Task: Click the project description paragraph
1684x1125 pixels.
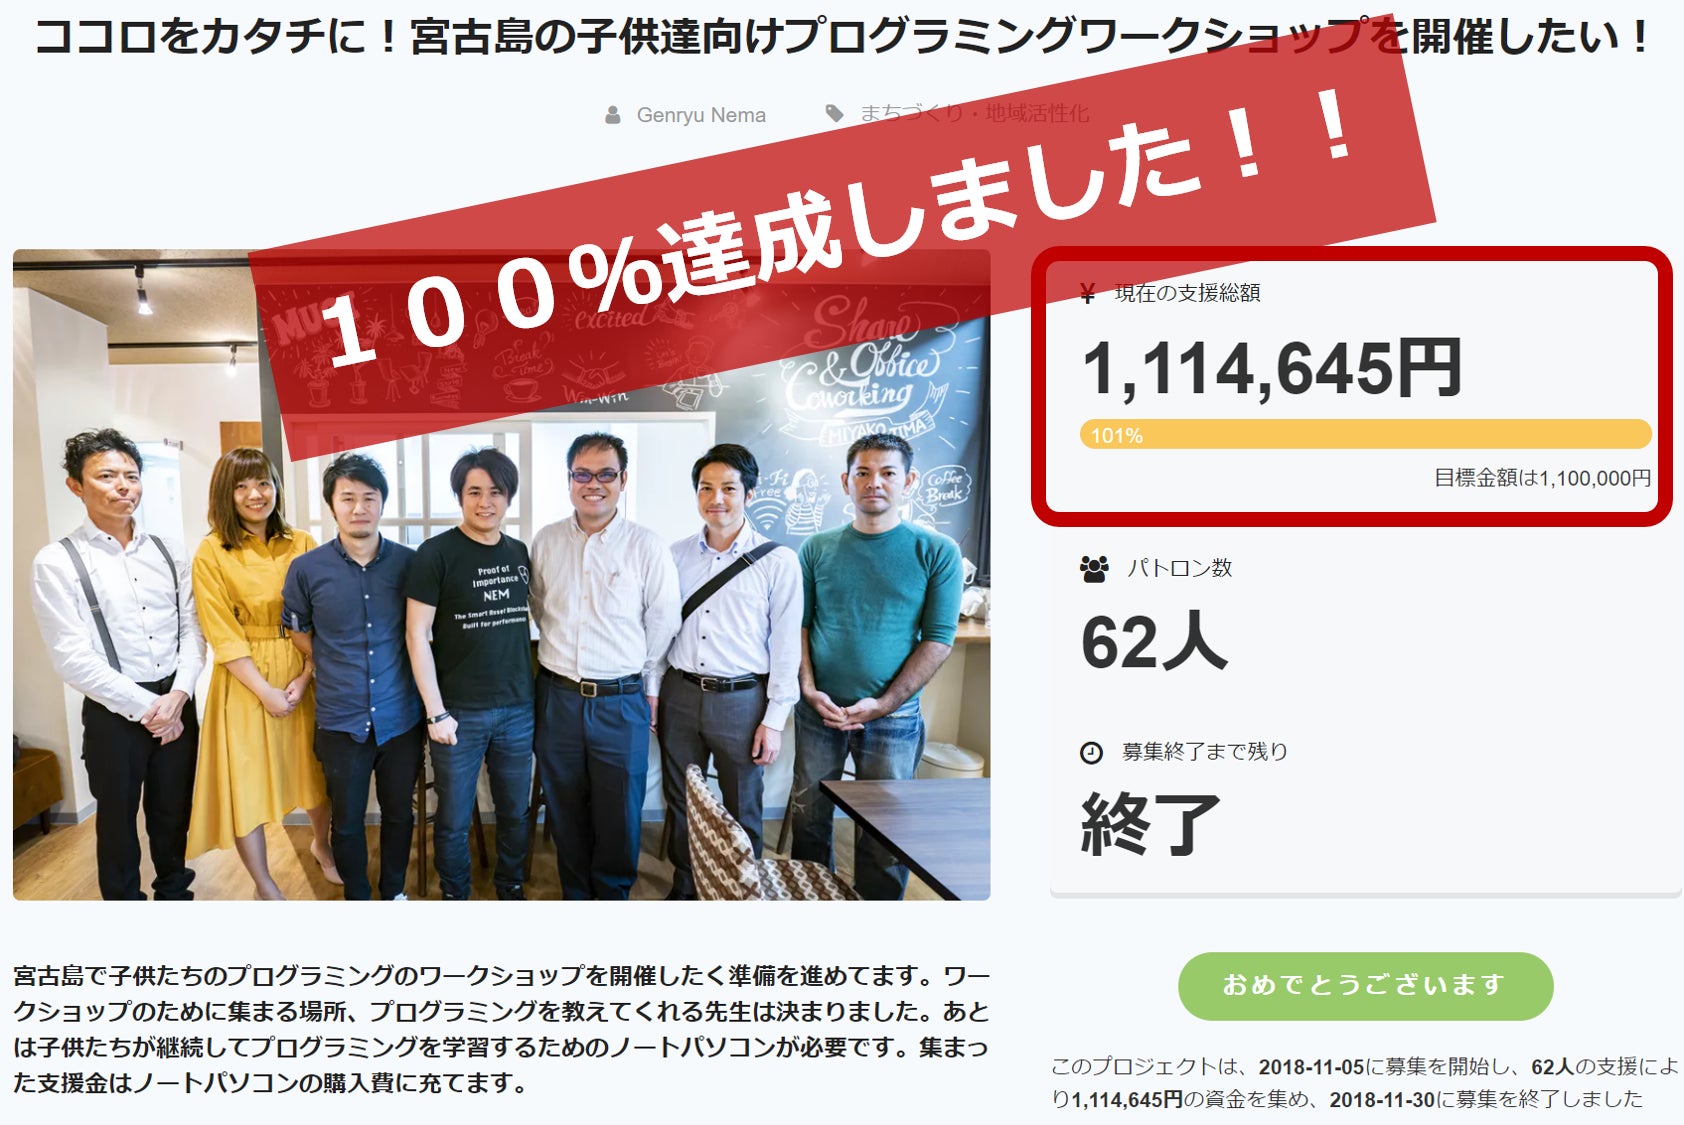Action: (x=501, y=1029)
